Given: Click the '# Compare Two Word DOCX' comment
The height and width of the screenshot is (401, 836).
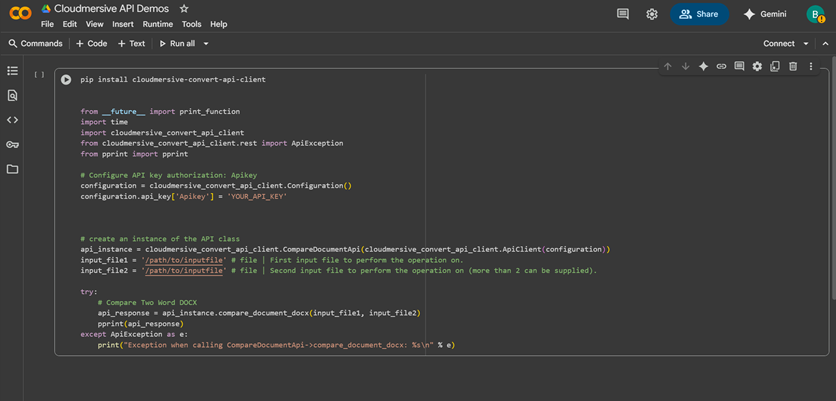Looking at the screenshot, I should [x=148, y=303].
